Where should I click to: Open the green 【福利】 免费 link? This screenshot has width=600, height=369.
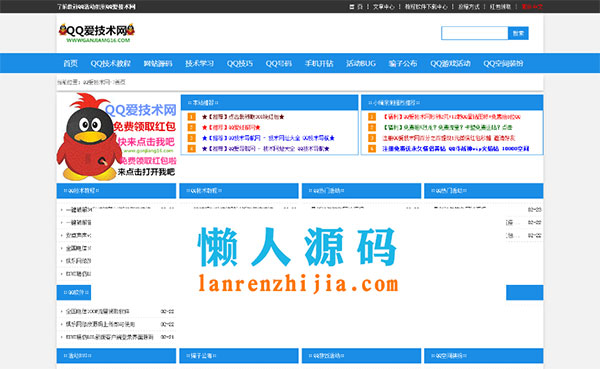click(x=447, y=127)
